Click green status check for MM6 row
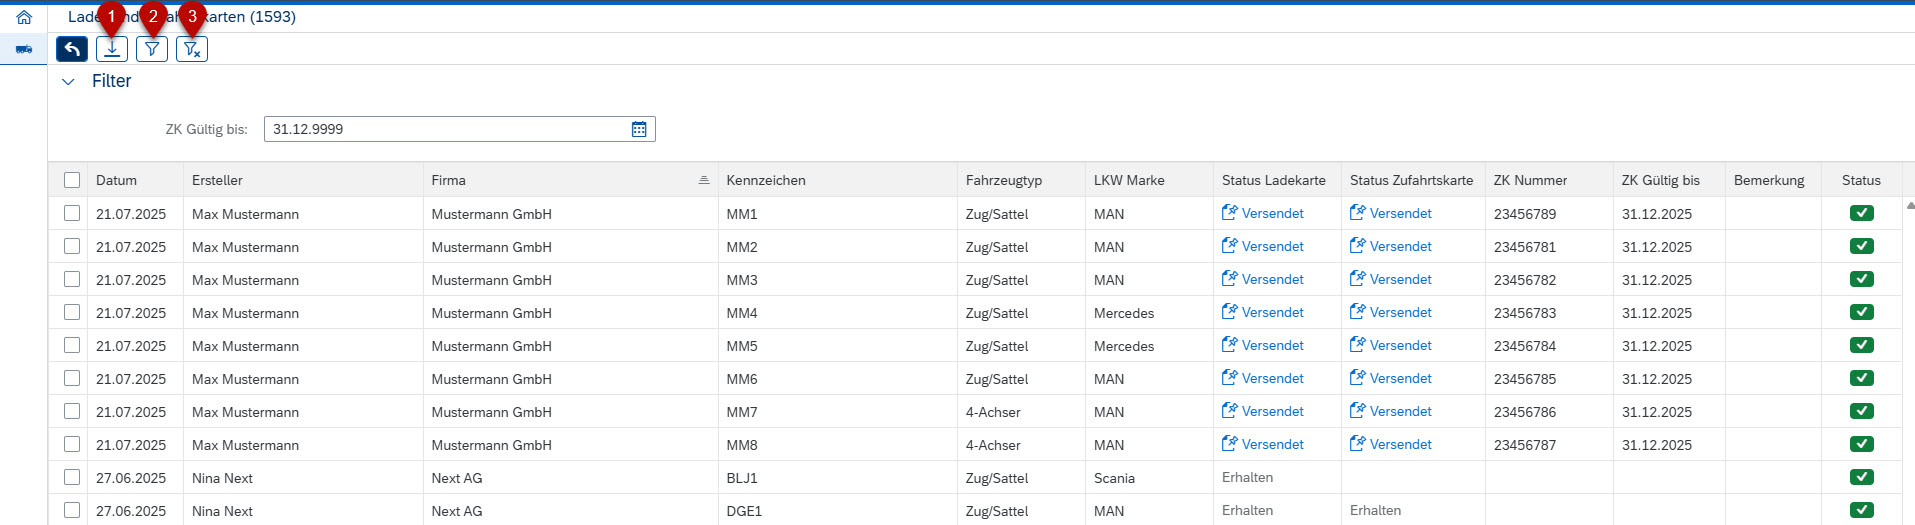Viewport: 1915px width, 525px height. click(1862, 378)
